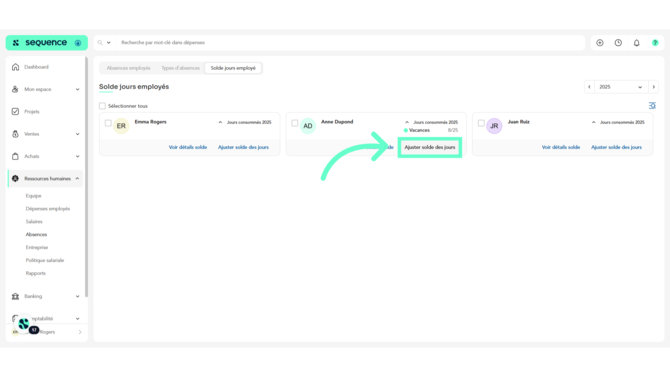Click Ajuster solde des jours for Juan Ruiz
The image size is (670, 377).
point(616,147)
